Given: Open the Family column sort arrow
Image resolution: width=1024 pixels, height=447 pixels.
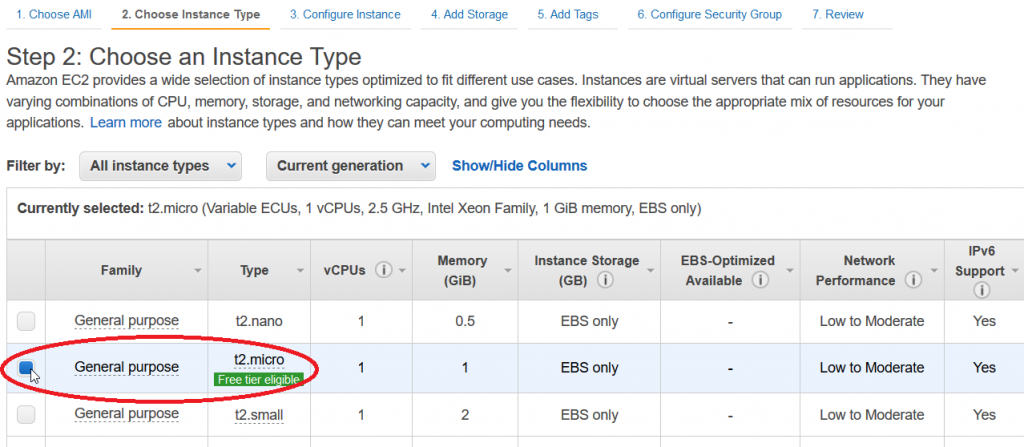Looking at the screenshot, I should pyautogui.click(x=197, y=271).
